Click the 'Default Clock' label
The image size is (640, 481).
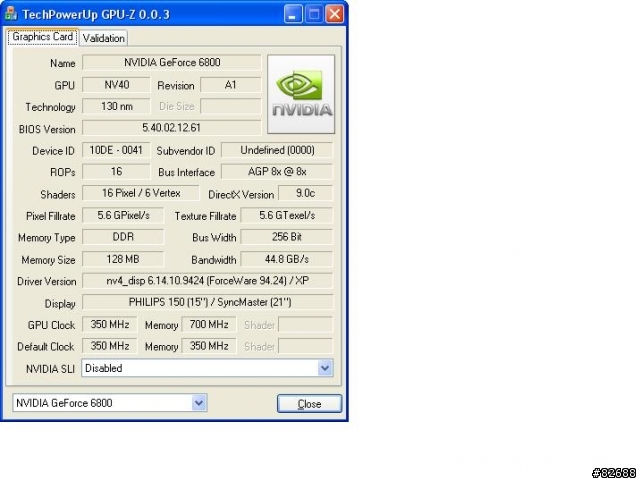click(x=46, y=347)
